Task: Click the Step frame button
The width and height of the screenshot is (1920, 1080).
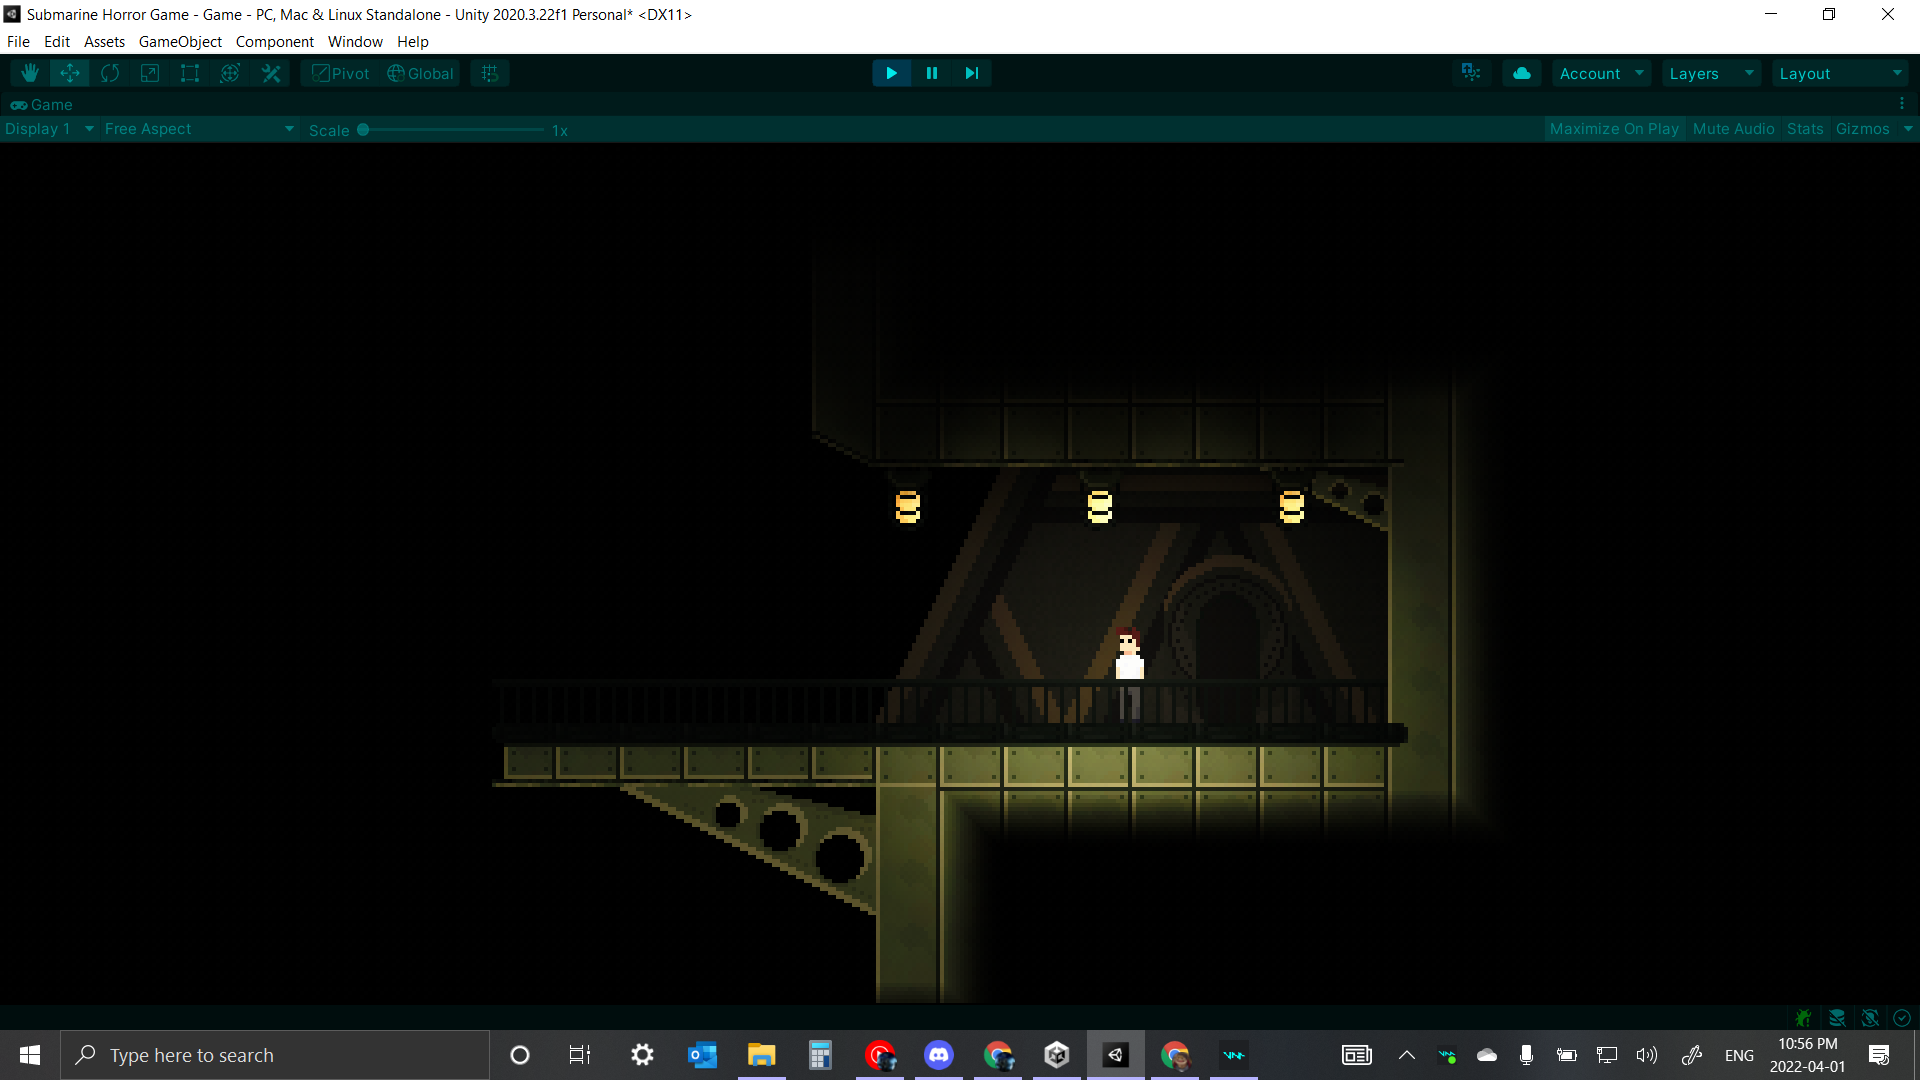Action: click(x=971, y=73)
